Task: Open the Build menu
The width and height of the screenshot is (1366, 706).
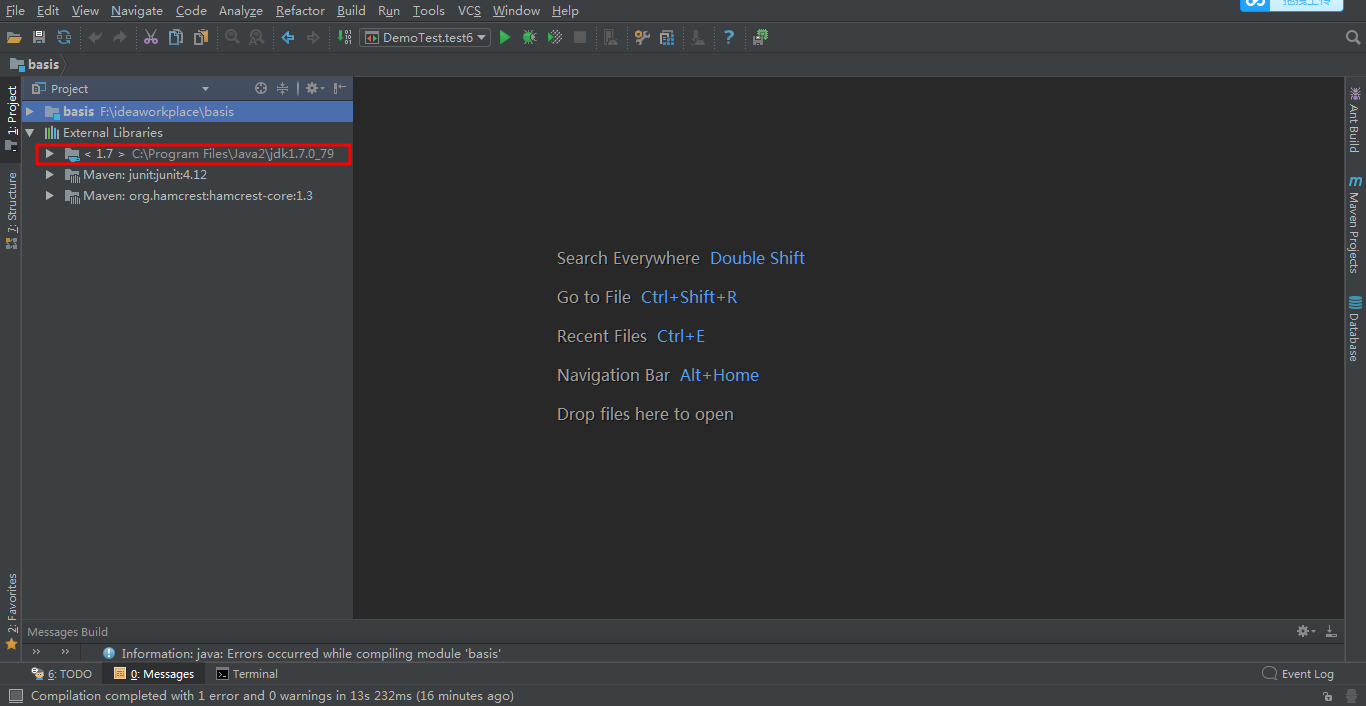Action: coord(351,10)
